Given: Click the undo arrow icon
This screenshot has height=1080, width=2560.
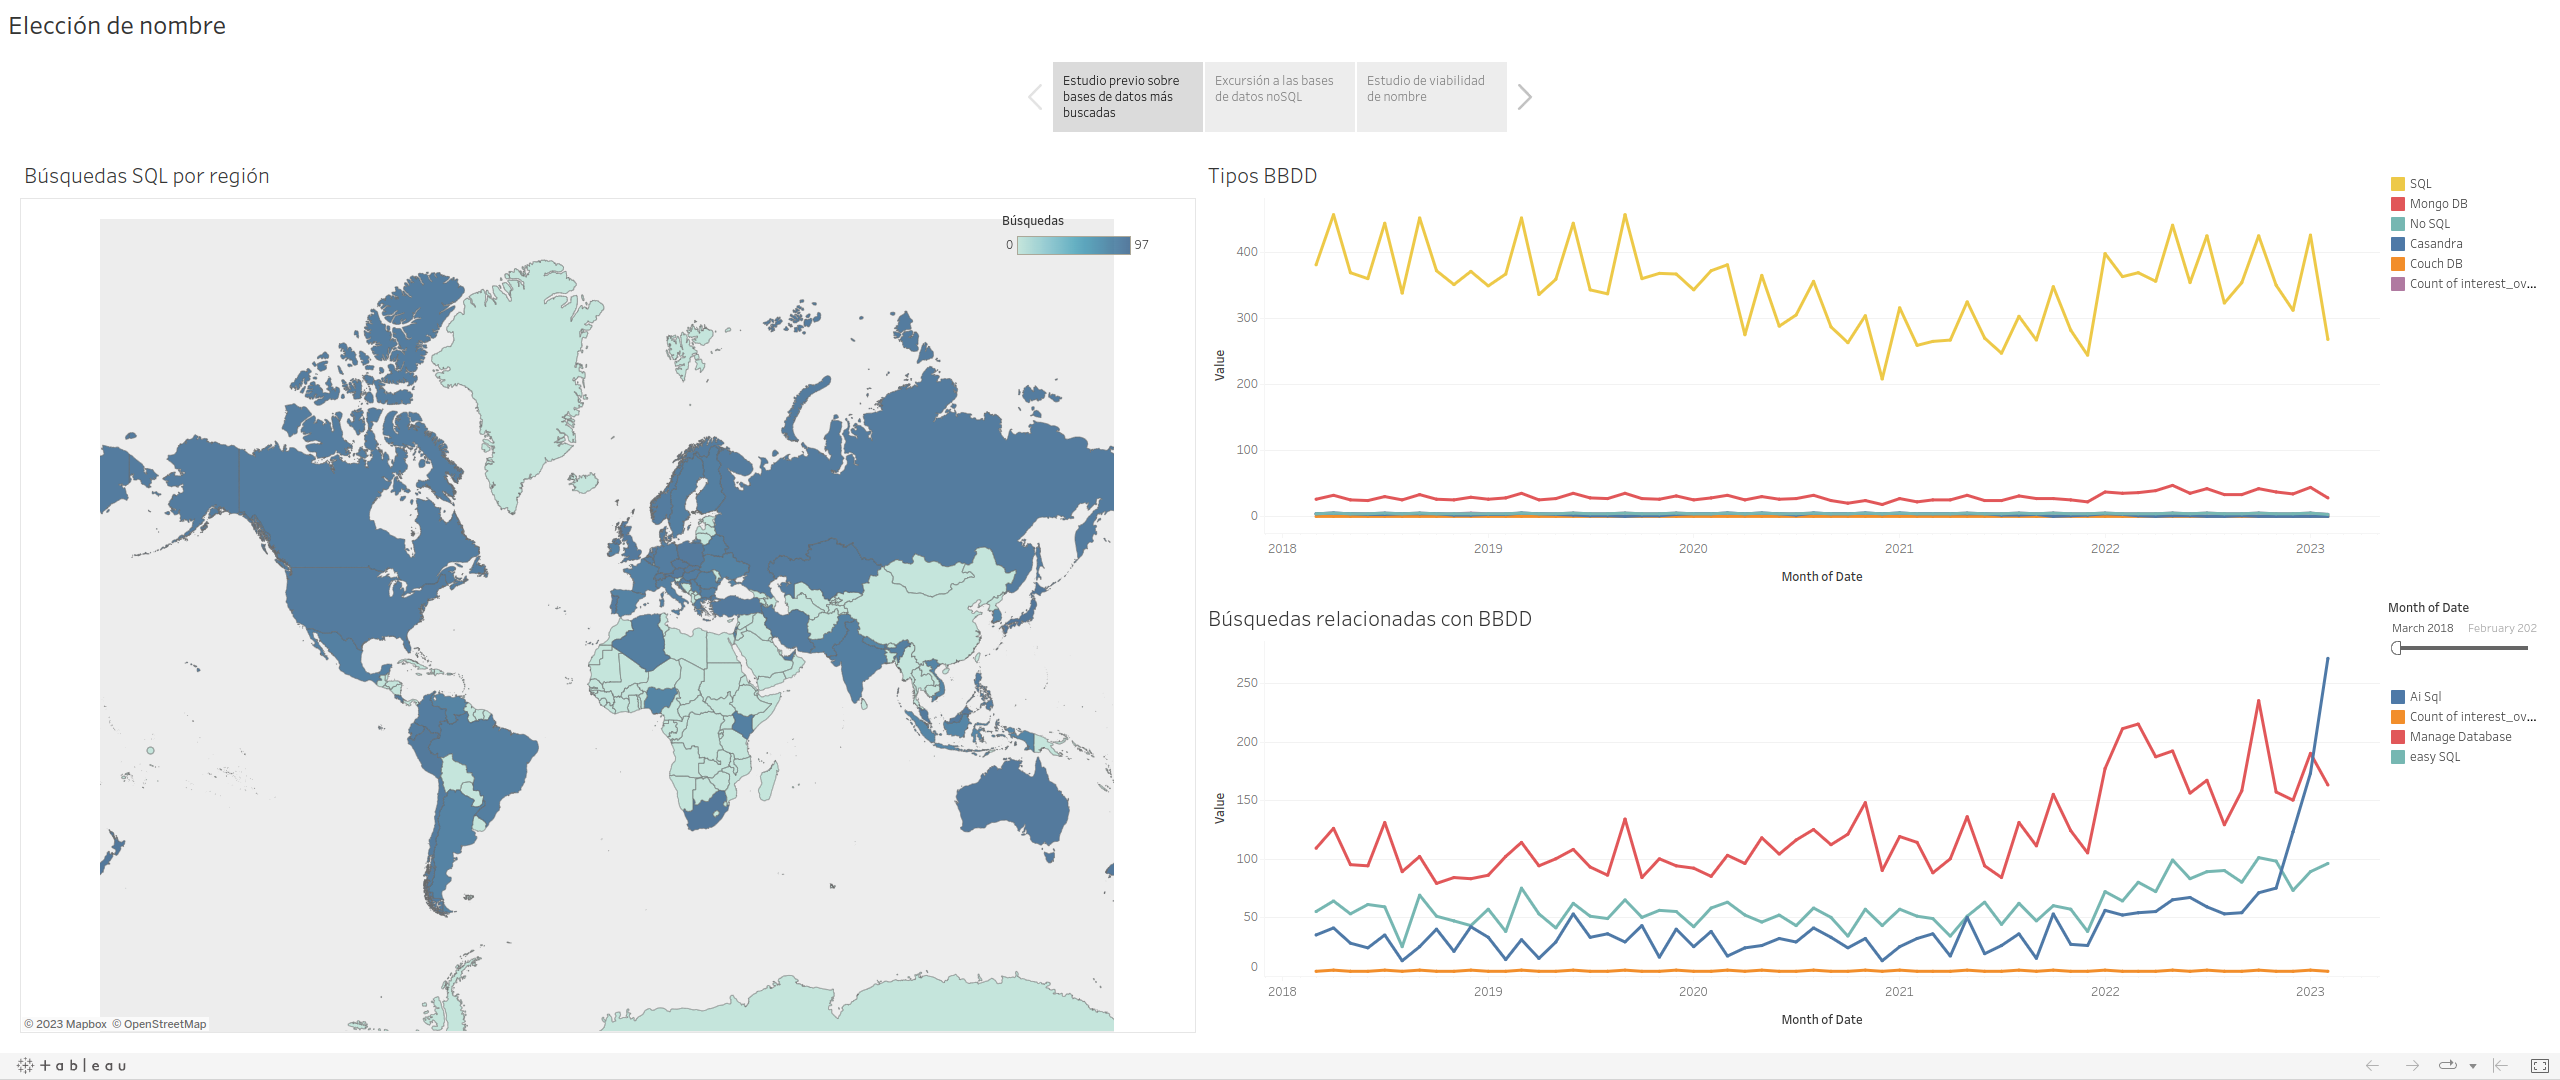Looking at the screenshot, I should [2372, 1066].
